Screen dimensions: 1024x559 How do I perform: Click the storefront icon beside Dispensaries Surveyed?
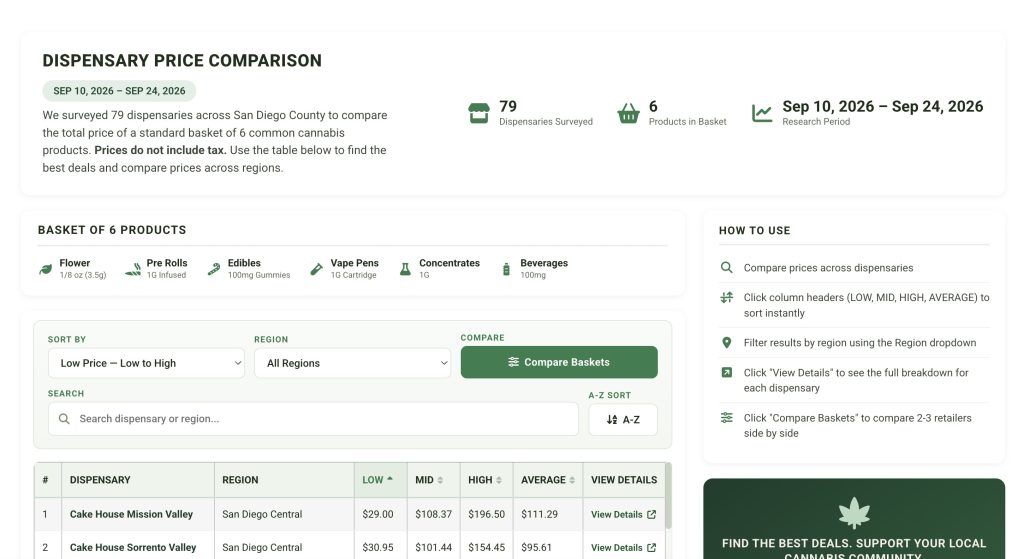(479, 113)
